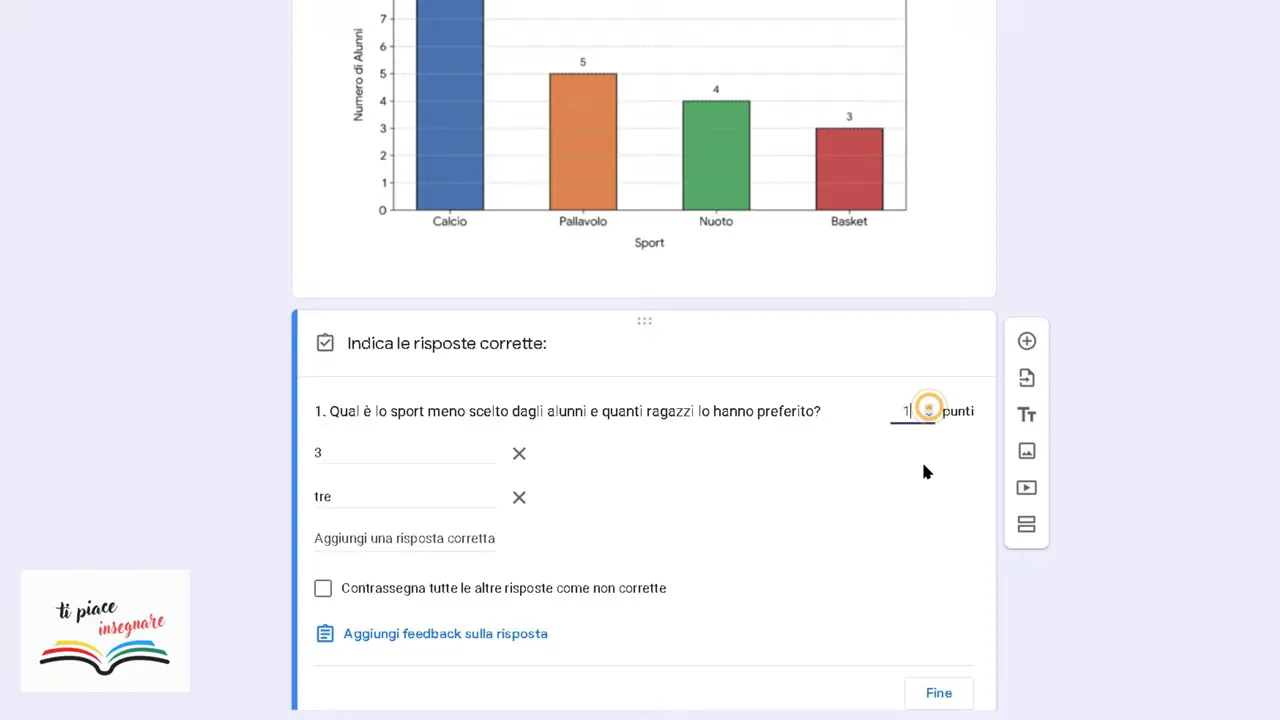
Task: Click the Add image icon
Action: 1026,451
